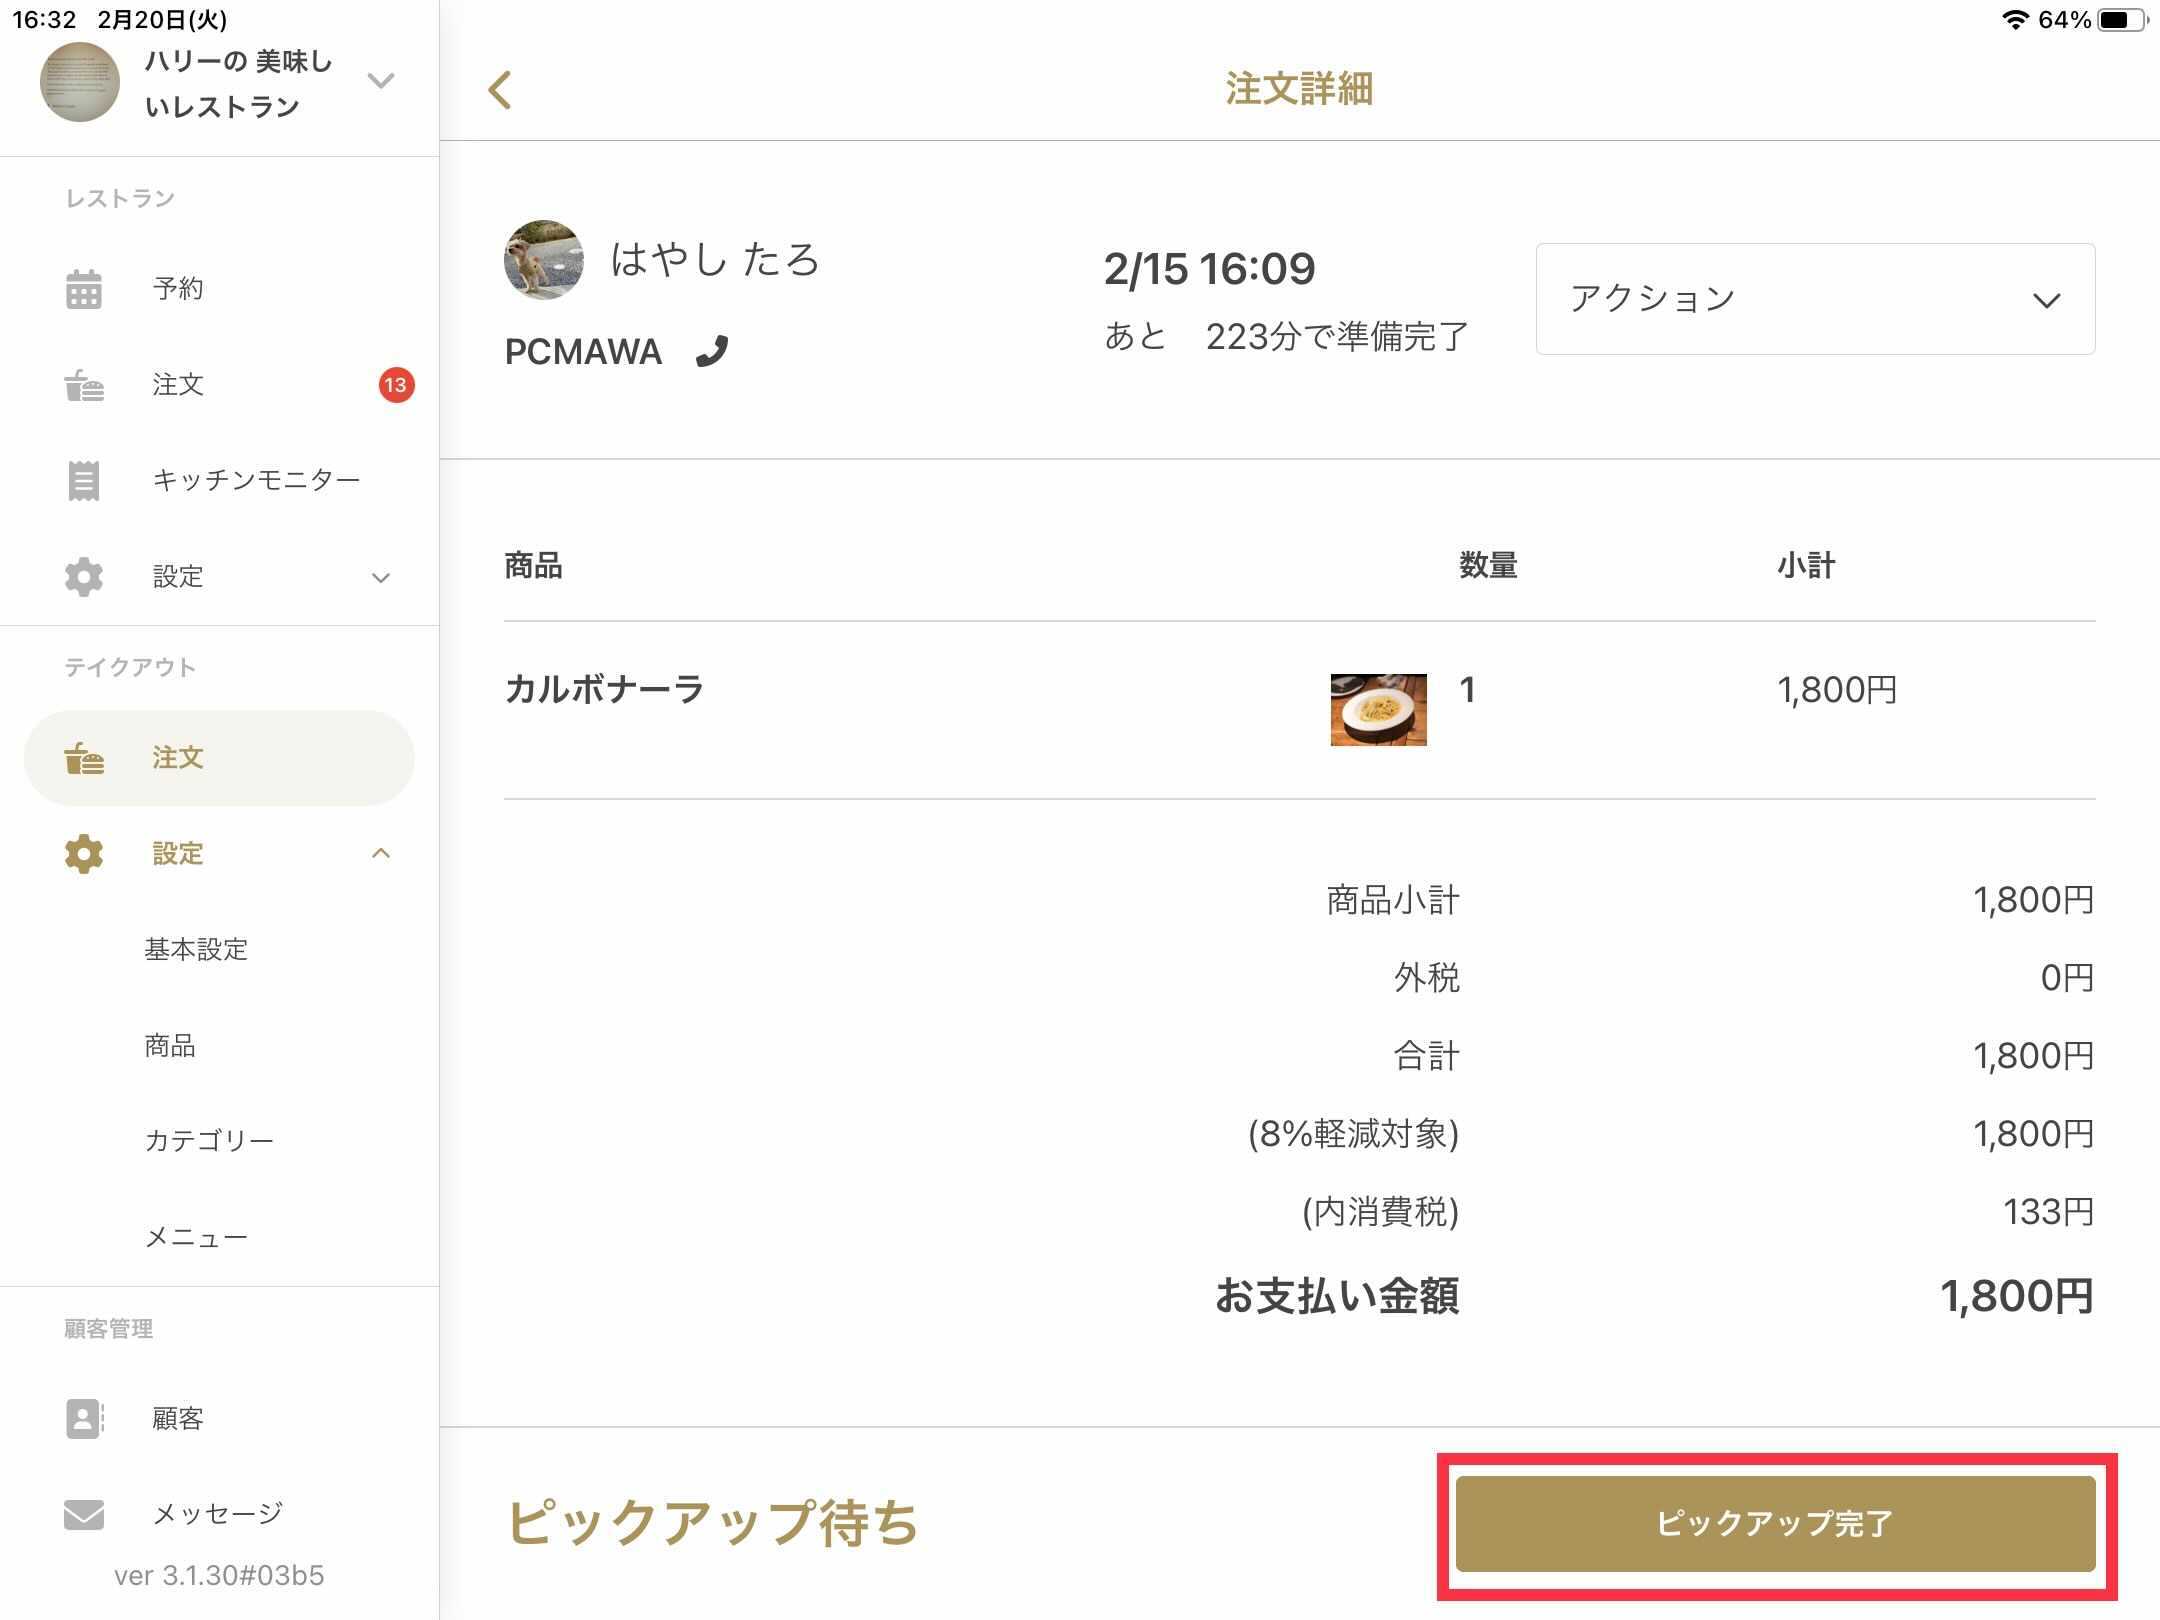Select 商品 in settings submenu
This screenshot has width=2160, height=1620.
170,1046
